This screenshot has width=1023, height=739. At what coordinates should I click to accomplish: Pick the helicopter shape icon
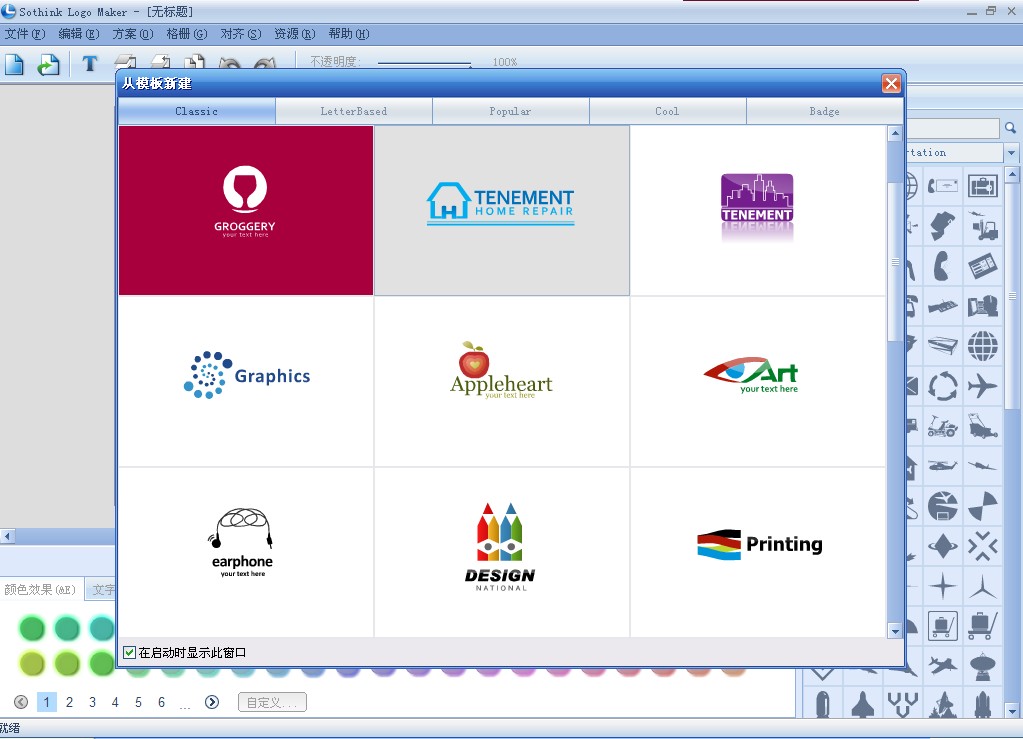[x=942, y=466]
